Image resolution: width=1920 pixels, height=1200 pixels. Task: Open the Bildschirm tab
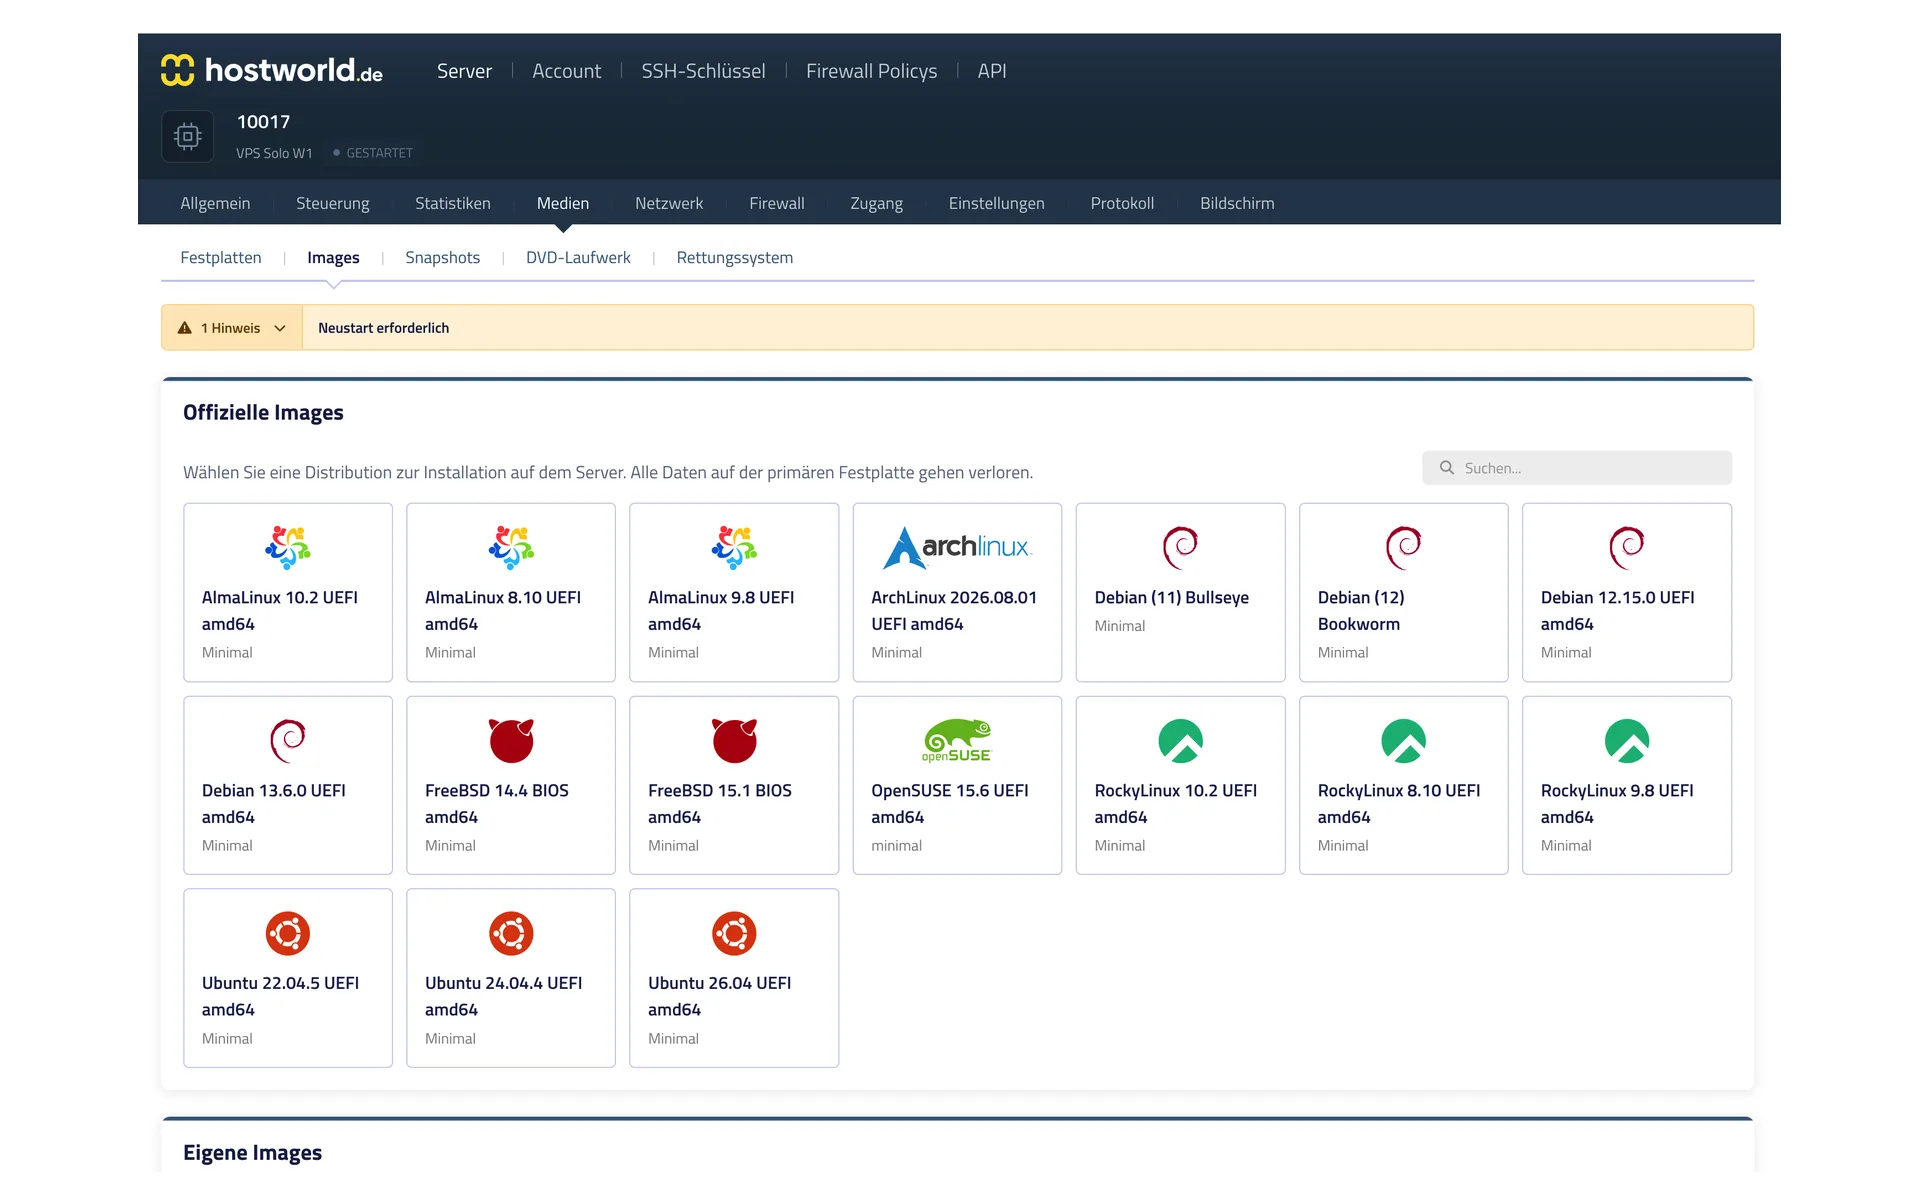click(x=1237, y=203)
